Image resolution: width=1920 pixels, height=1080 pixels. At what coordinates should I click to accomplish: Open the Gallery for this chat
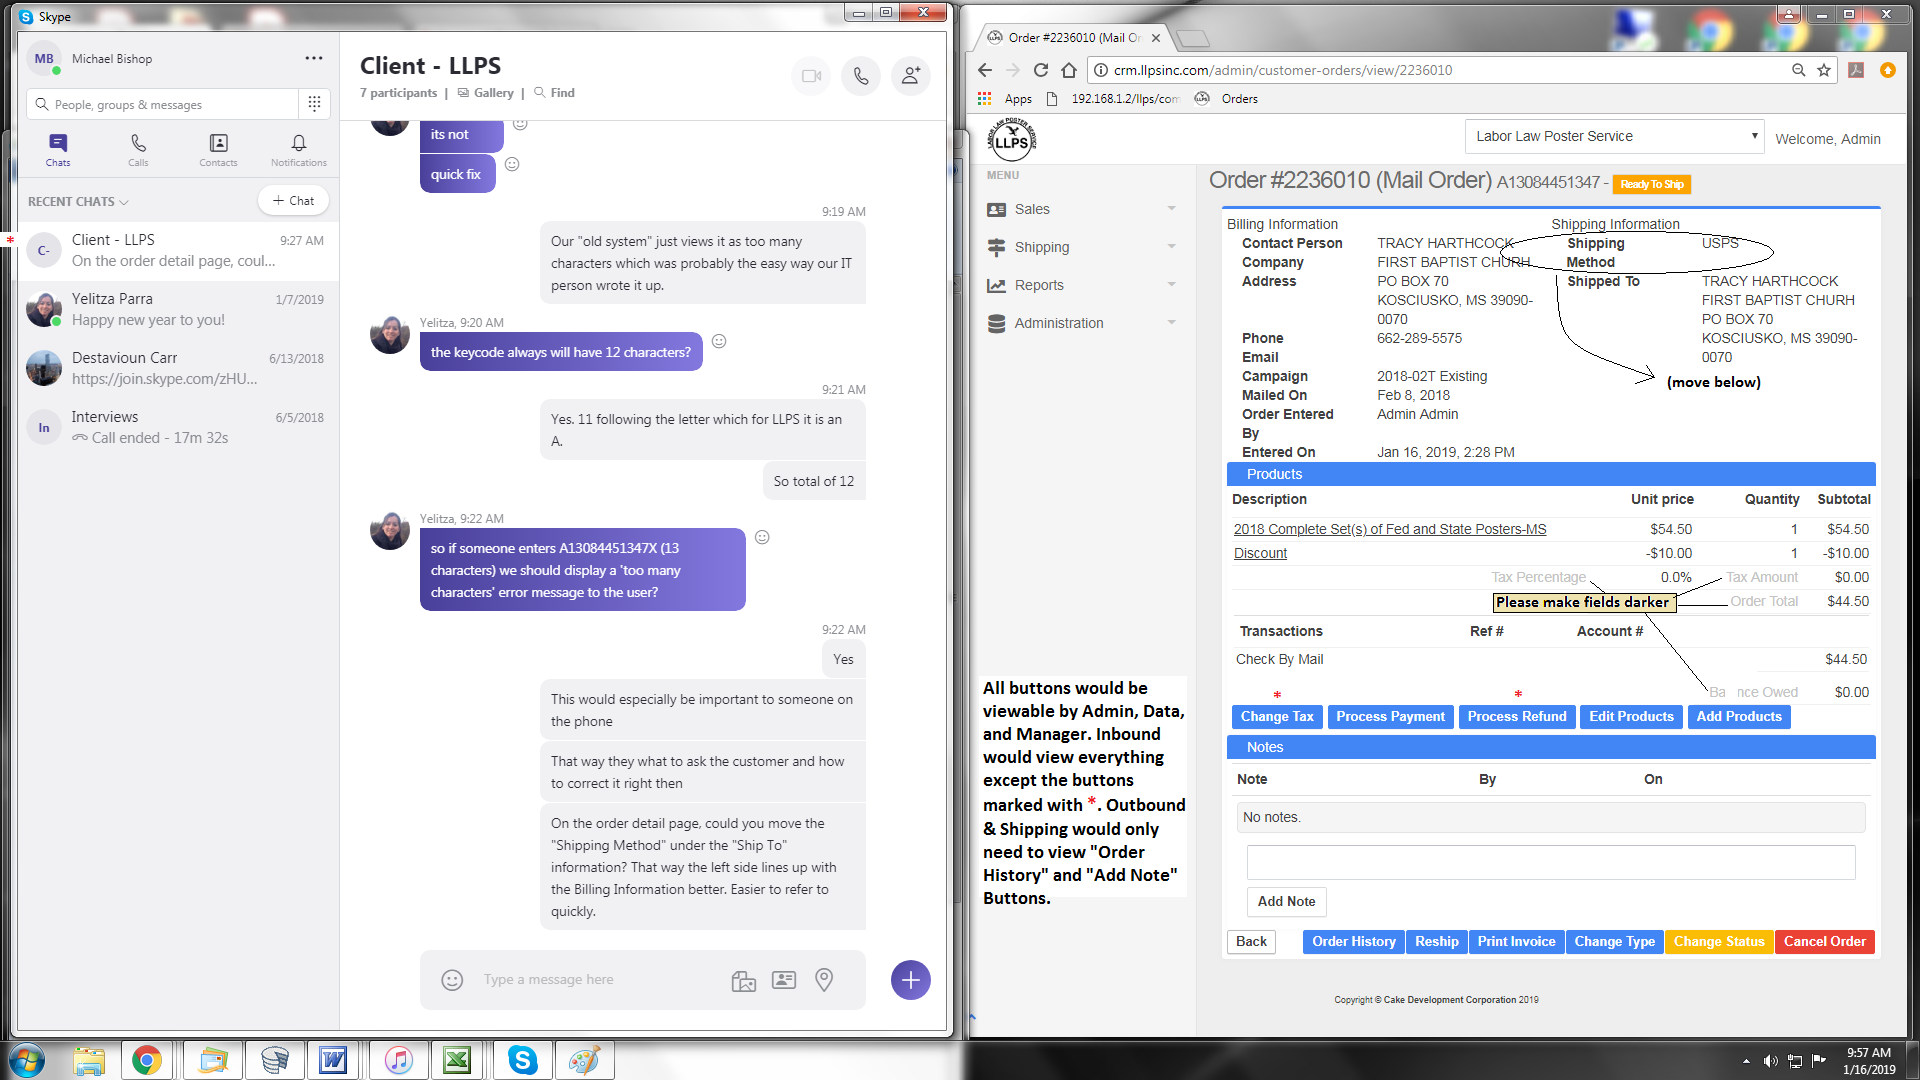click(x=486, y=93)
